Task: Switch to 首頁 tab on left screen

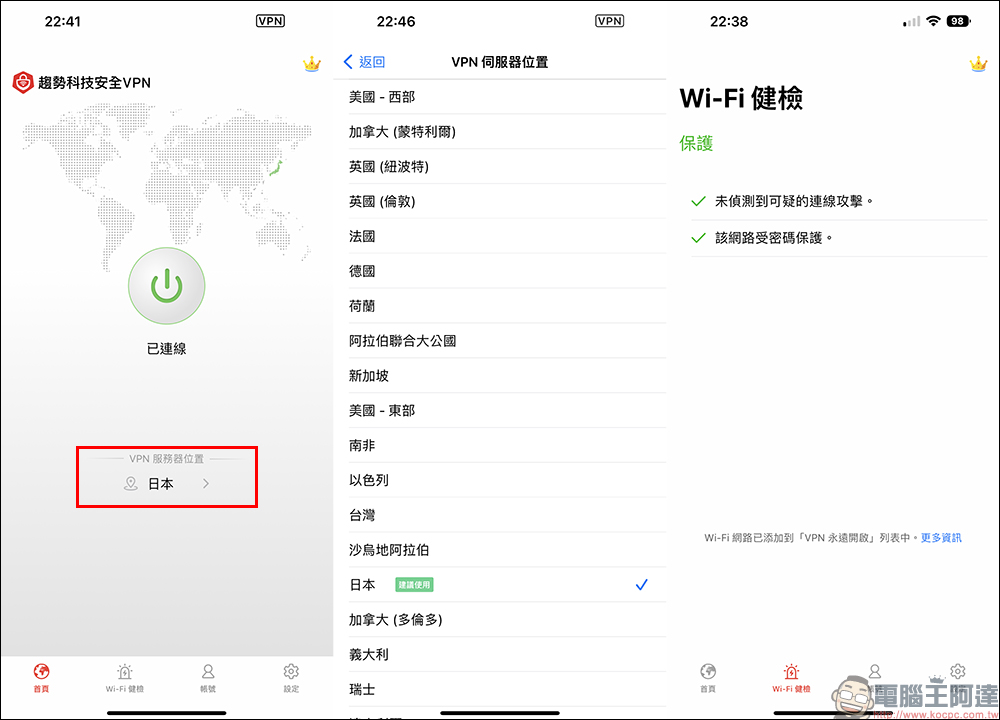Action: coord(41,678)
